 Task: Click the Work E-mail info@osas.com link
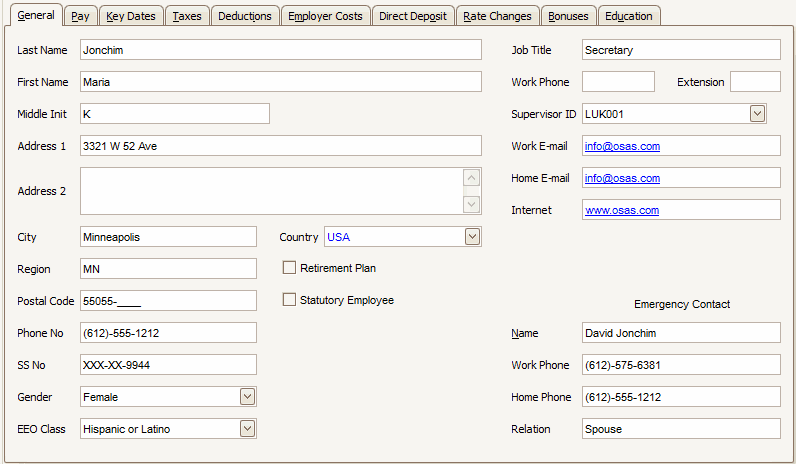(622, 146)
